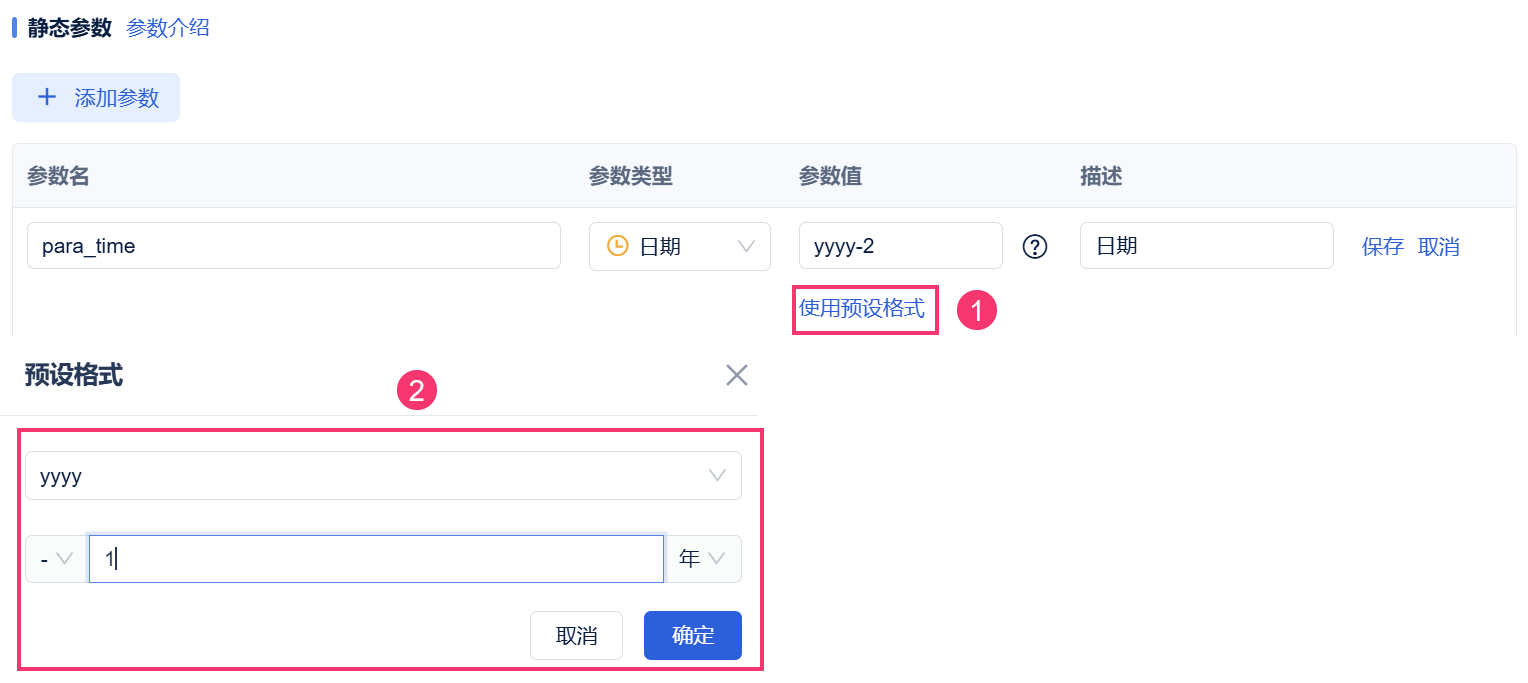The width and height of the screenshot is (1528, 683).
Task: Save the parameter row via 保存
Action: pyautogui.click(x=1383, y=247)
